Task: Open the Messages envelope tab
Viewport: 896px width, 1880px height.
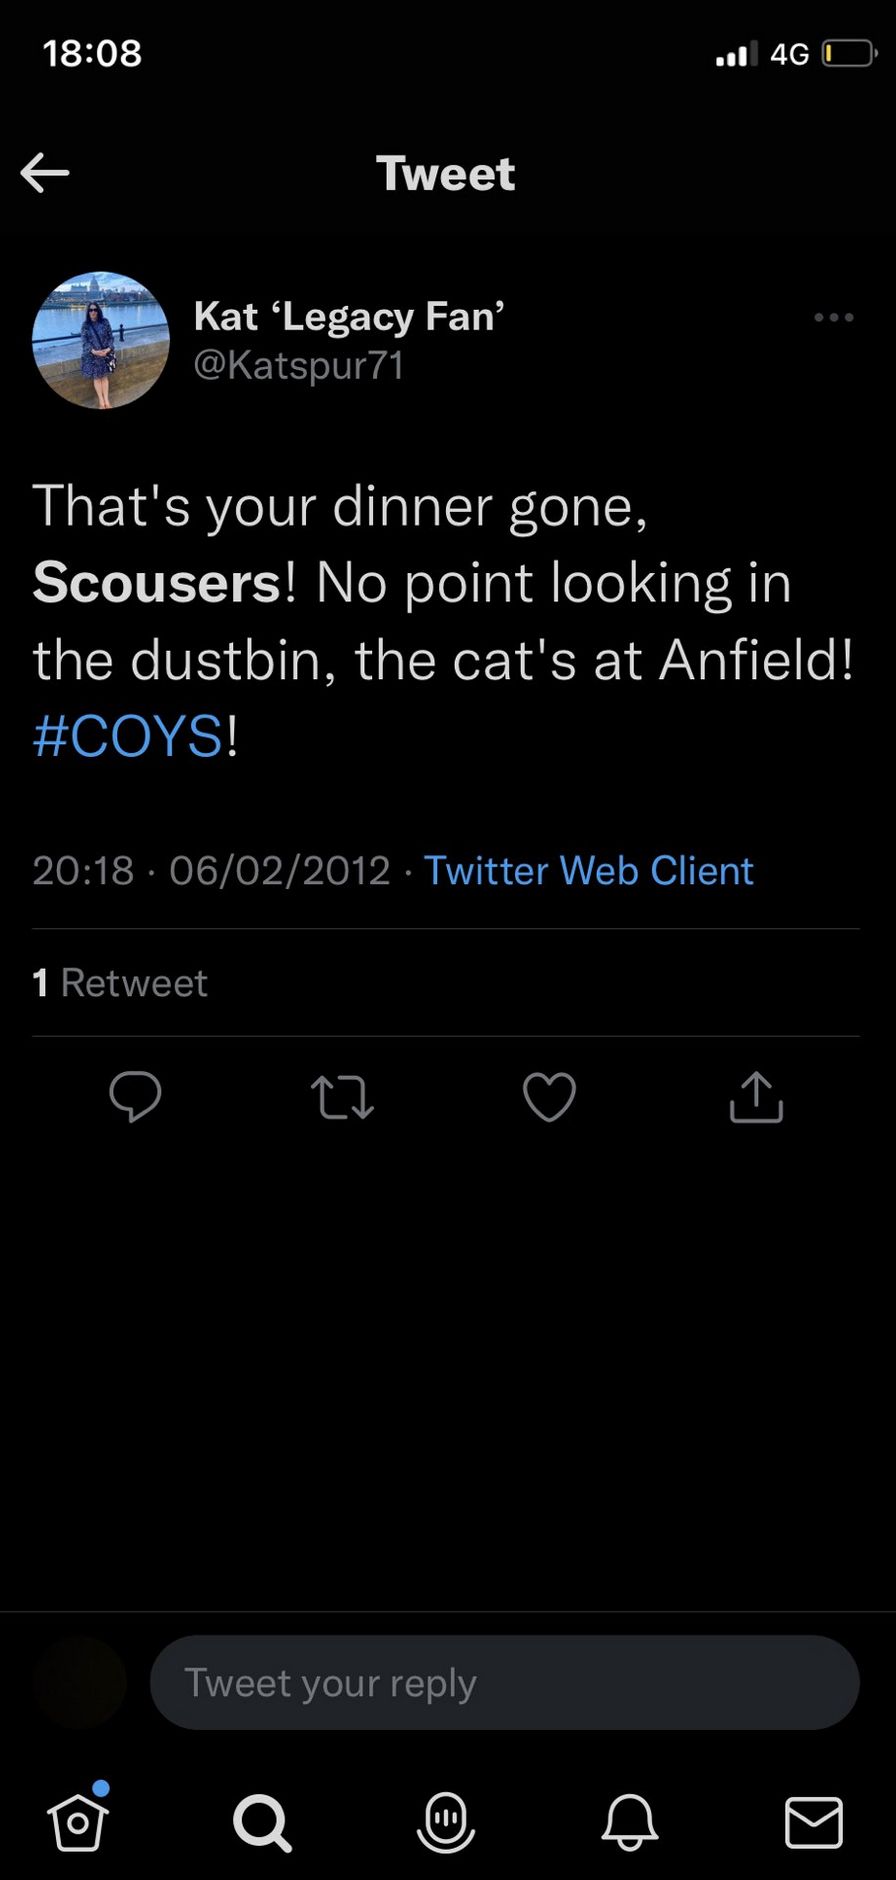Action: (813, 1822)
